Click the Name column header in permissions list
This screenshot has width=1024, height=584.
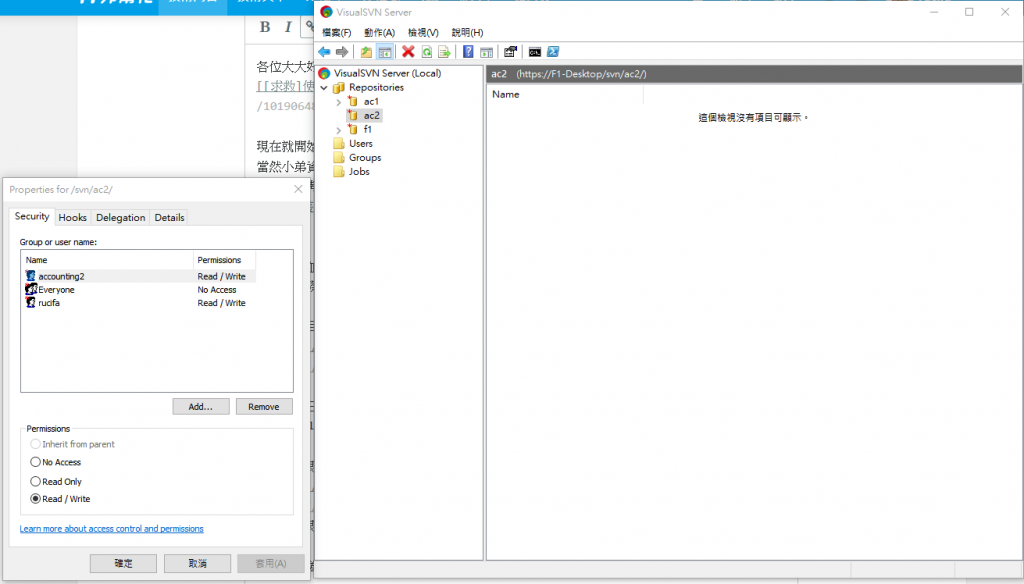point(108,260)
